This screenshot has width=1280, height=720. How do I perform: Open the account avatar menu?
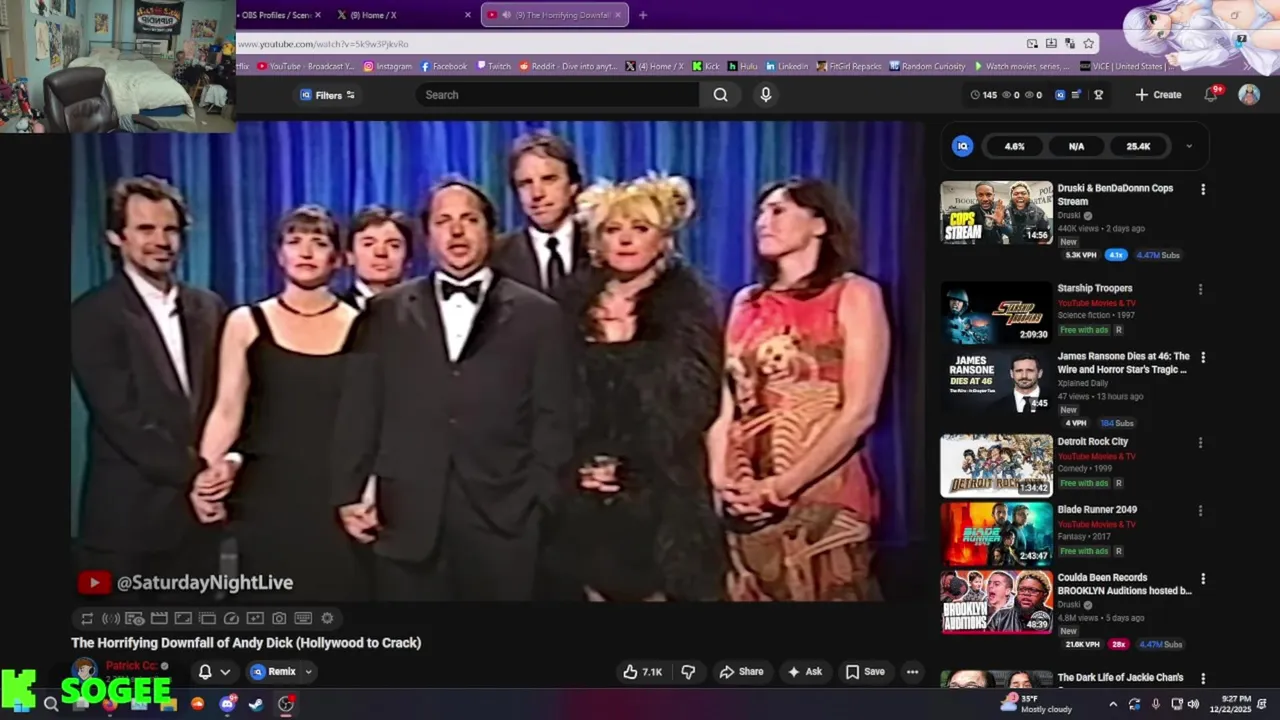click(1249, 95)
